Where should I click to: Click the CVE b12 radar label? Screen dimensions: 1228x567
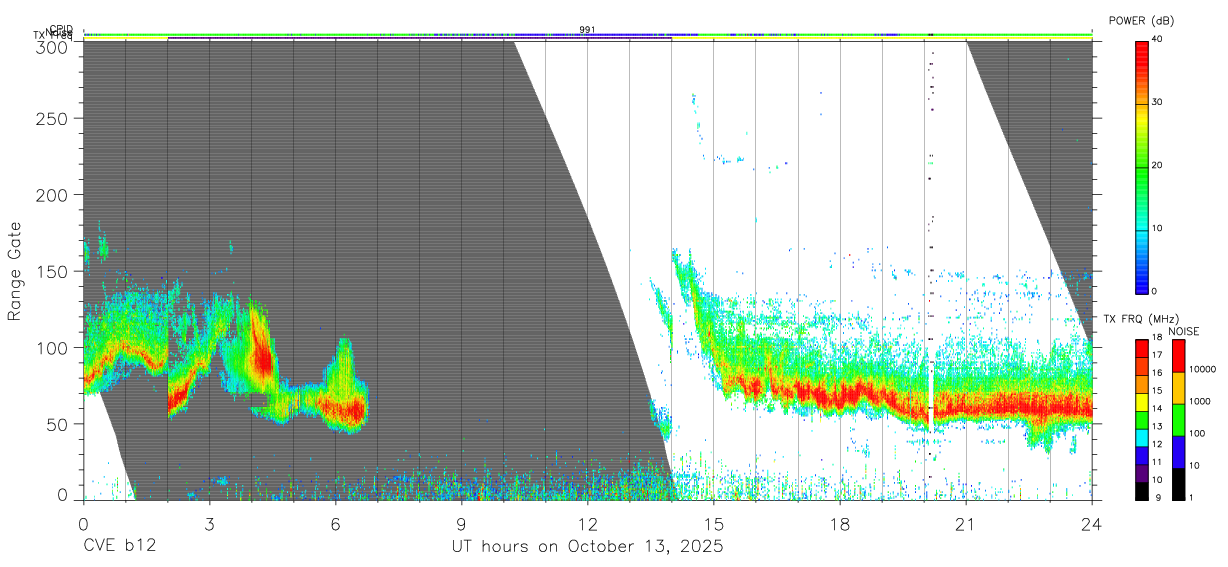point(119,547)
